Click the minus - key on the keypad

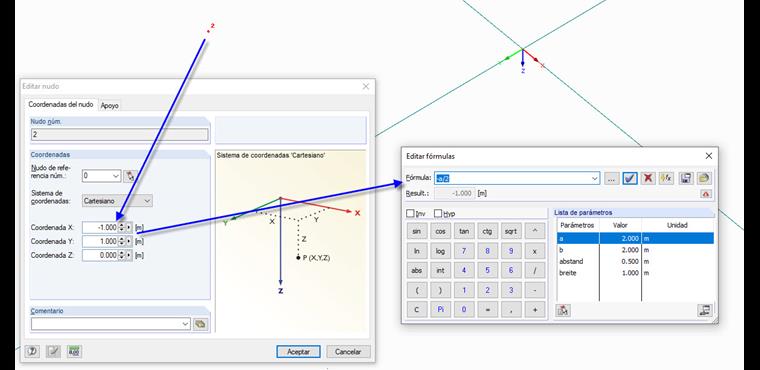click(535, 290)
